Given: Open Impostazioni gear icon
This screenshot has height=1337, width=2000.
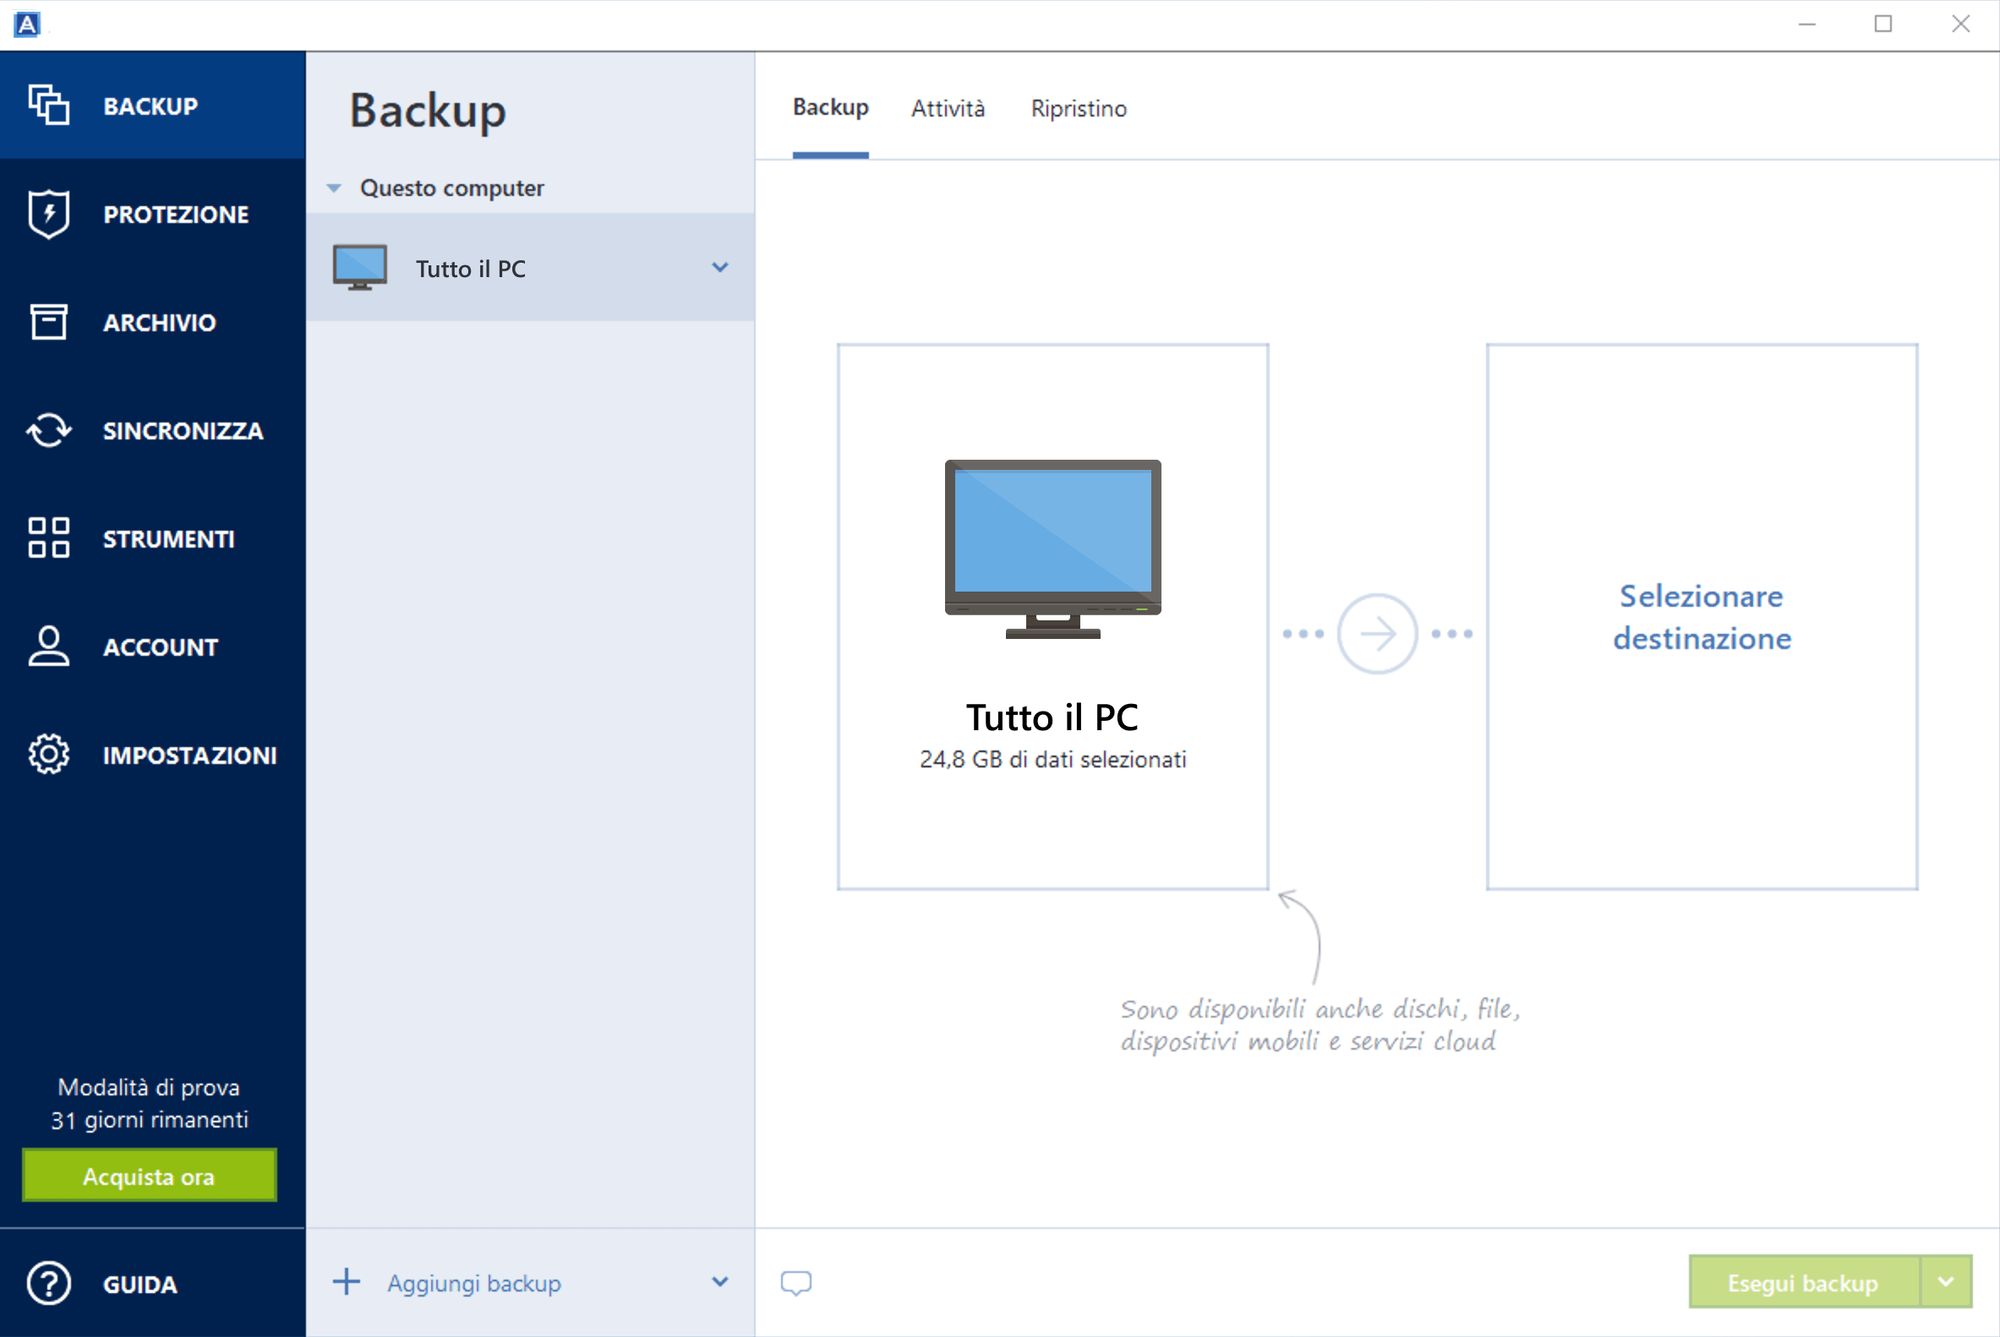Looking at the screenshot, I should (48, 754).
